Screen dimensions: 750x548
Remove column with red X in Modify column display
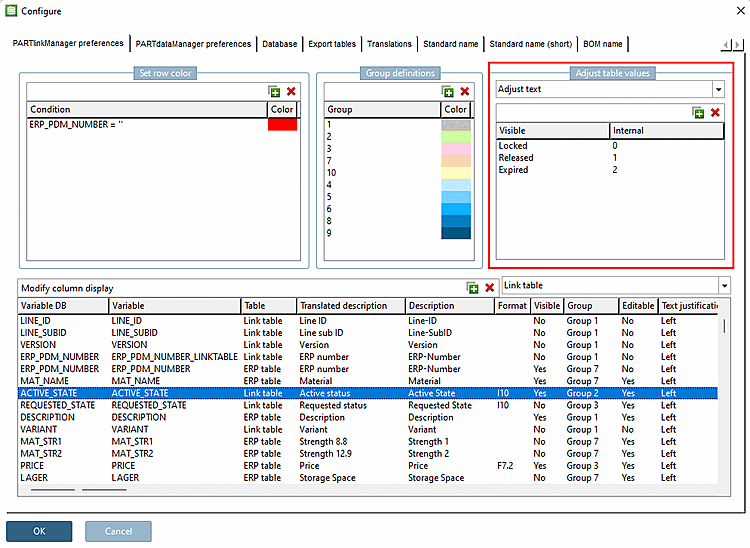[x=489, y=287]
